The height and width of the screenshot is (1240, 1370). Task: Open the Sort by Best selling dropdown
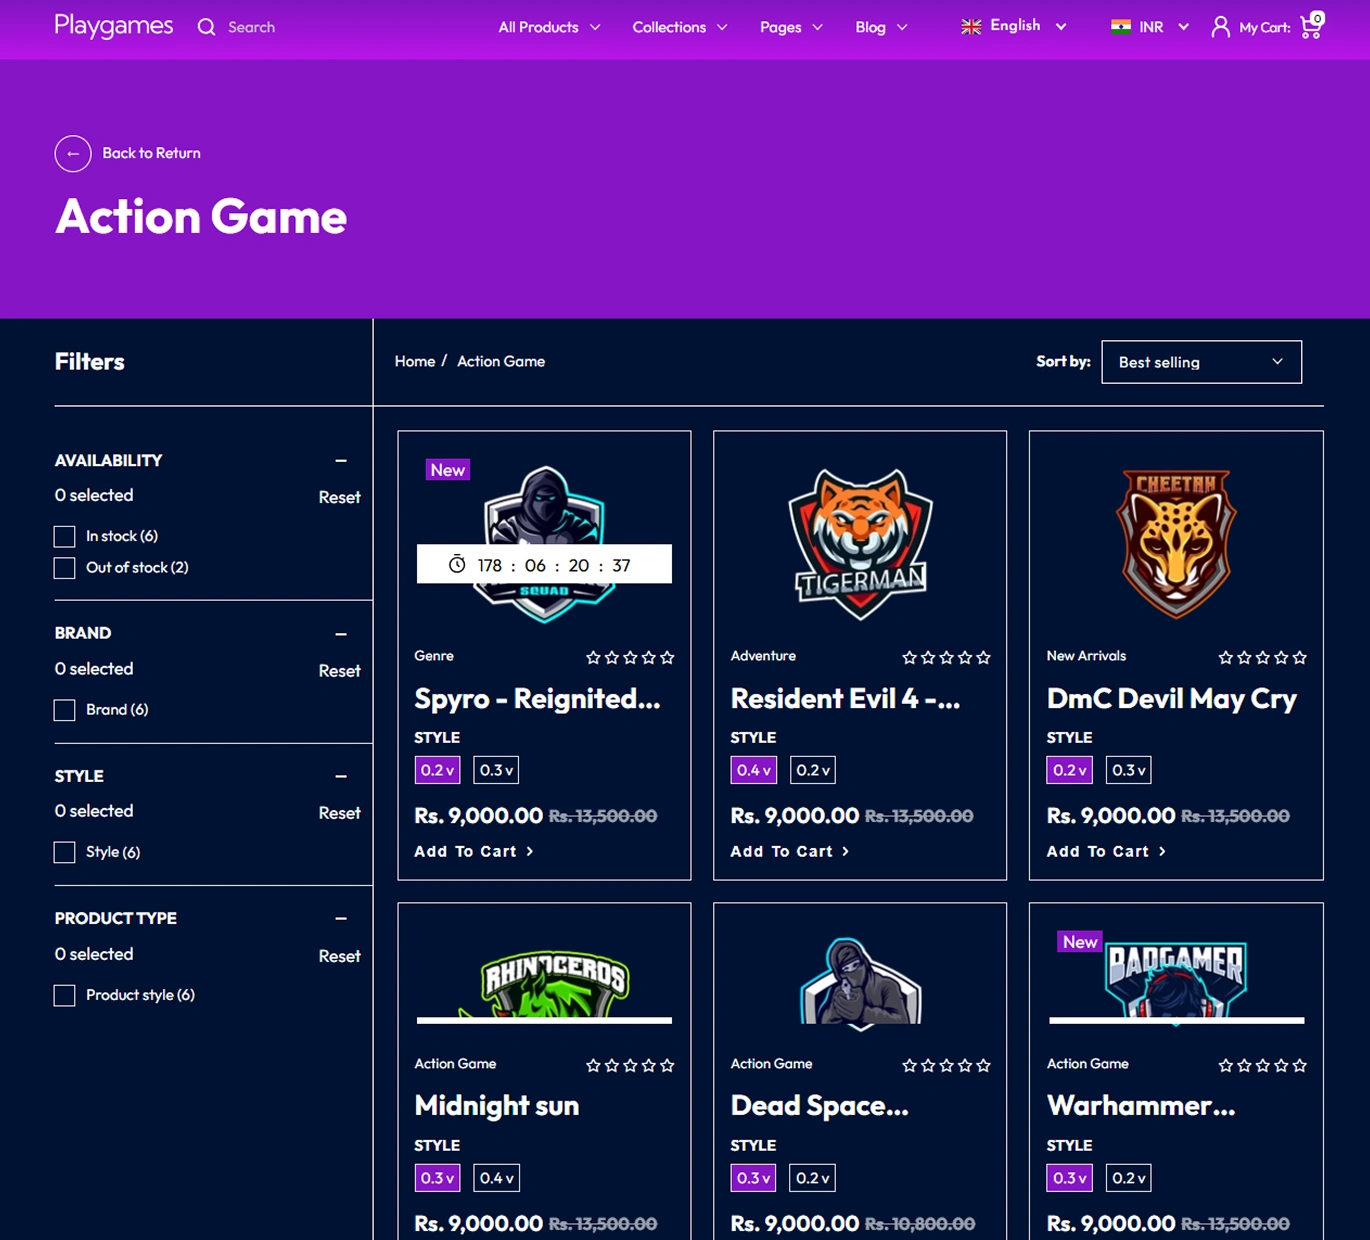[1201, 362]
